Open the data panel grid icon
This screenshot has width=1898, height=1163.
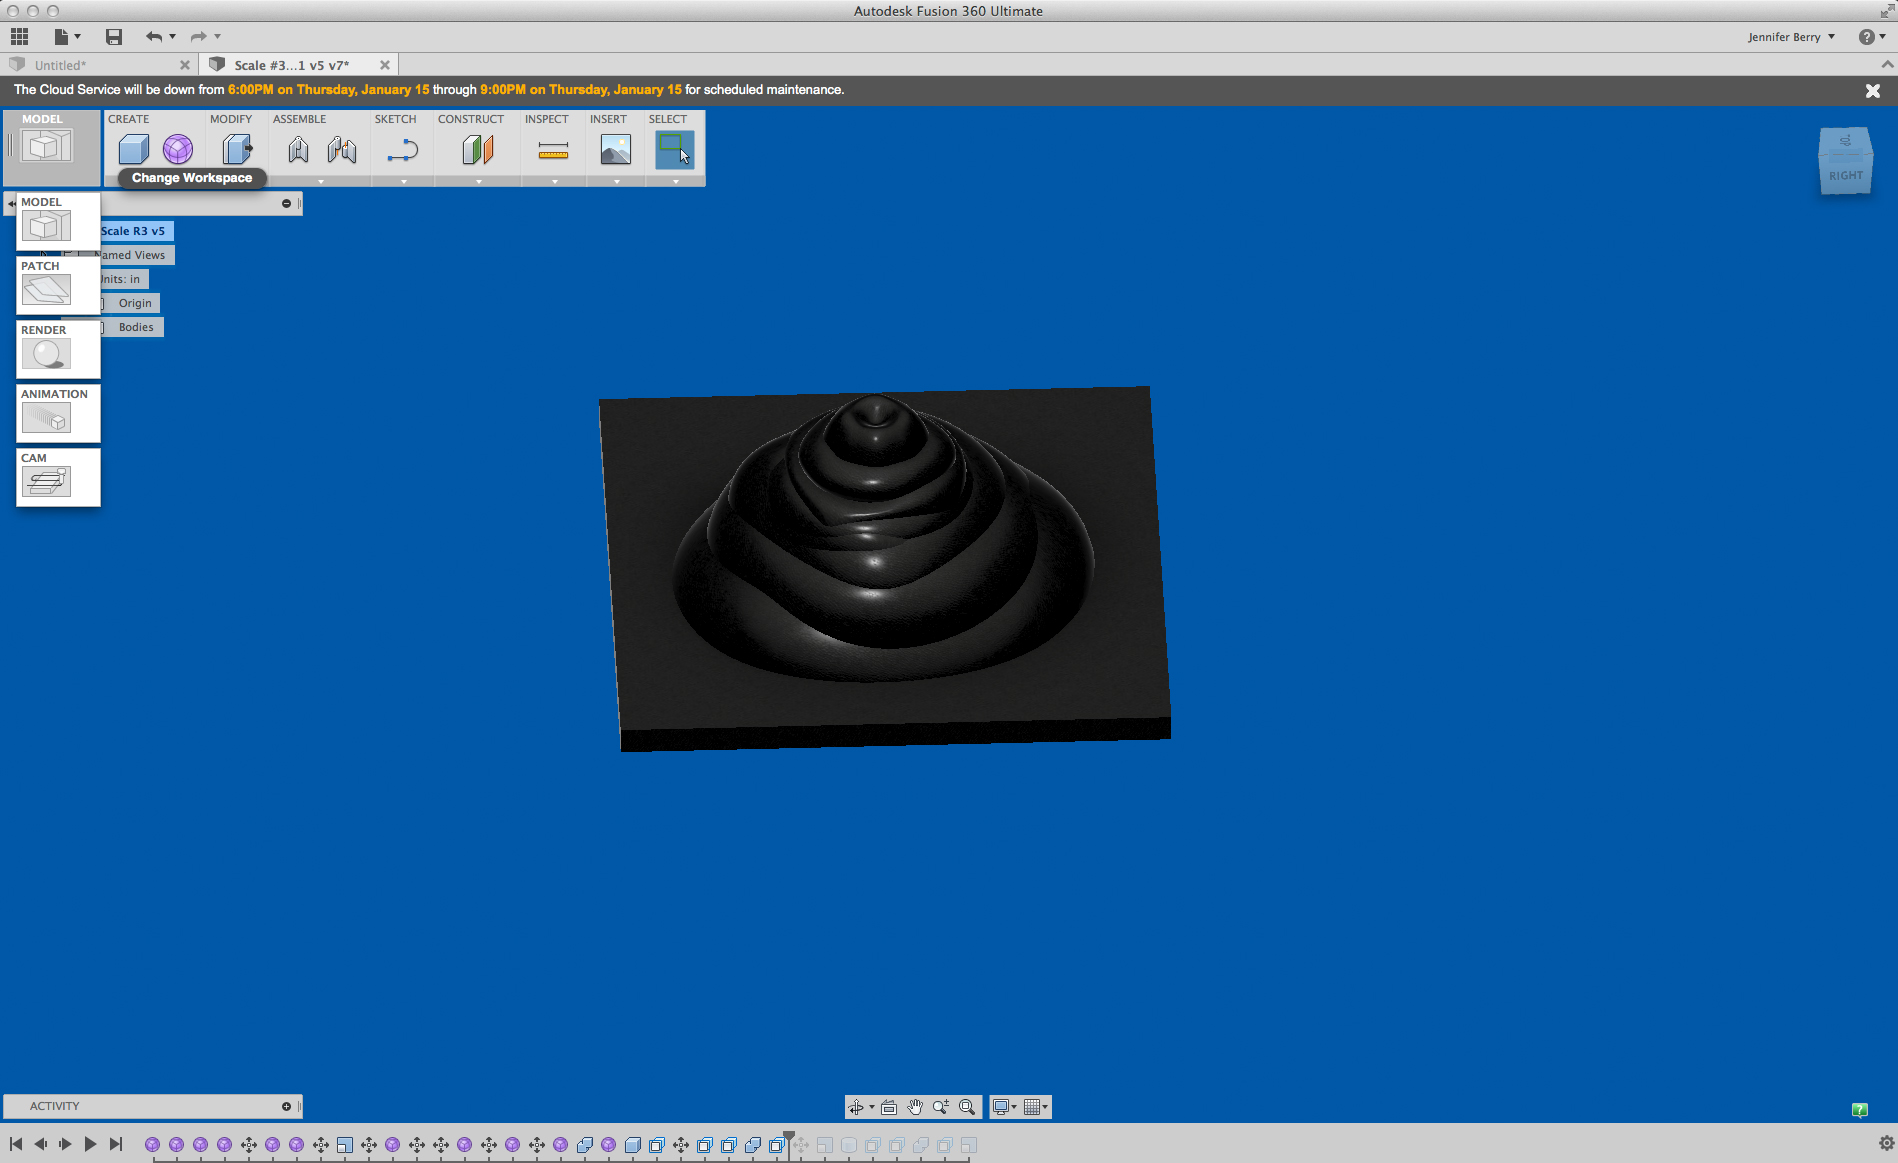(19, 37)
